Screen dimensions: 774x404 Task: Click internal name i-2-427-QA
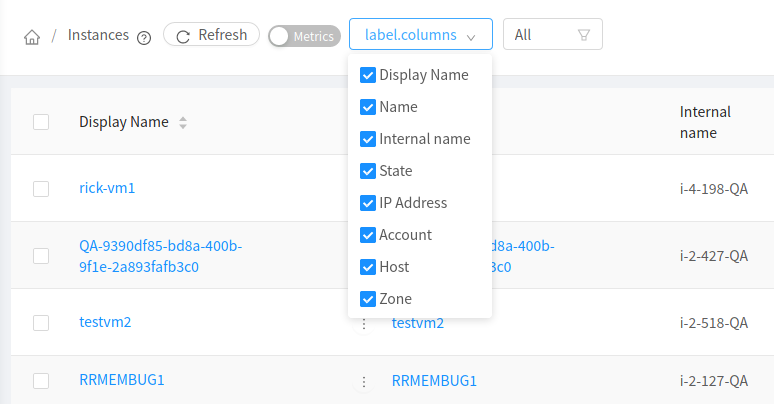[714, 256]
